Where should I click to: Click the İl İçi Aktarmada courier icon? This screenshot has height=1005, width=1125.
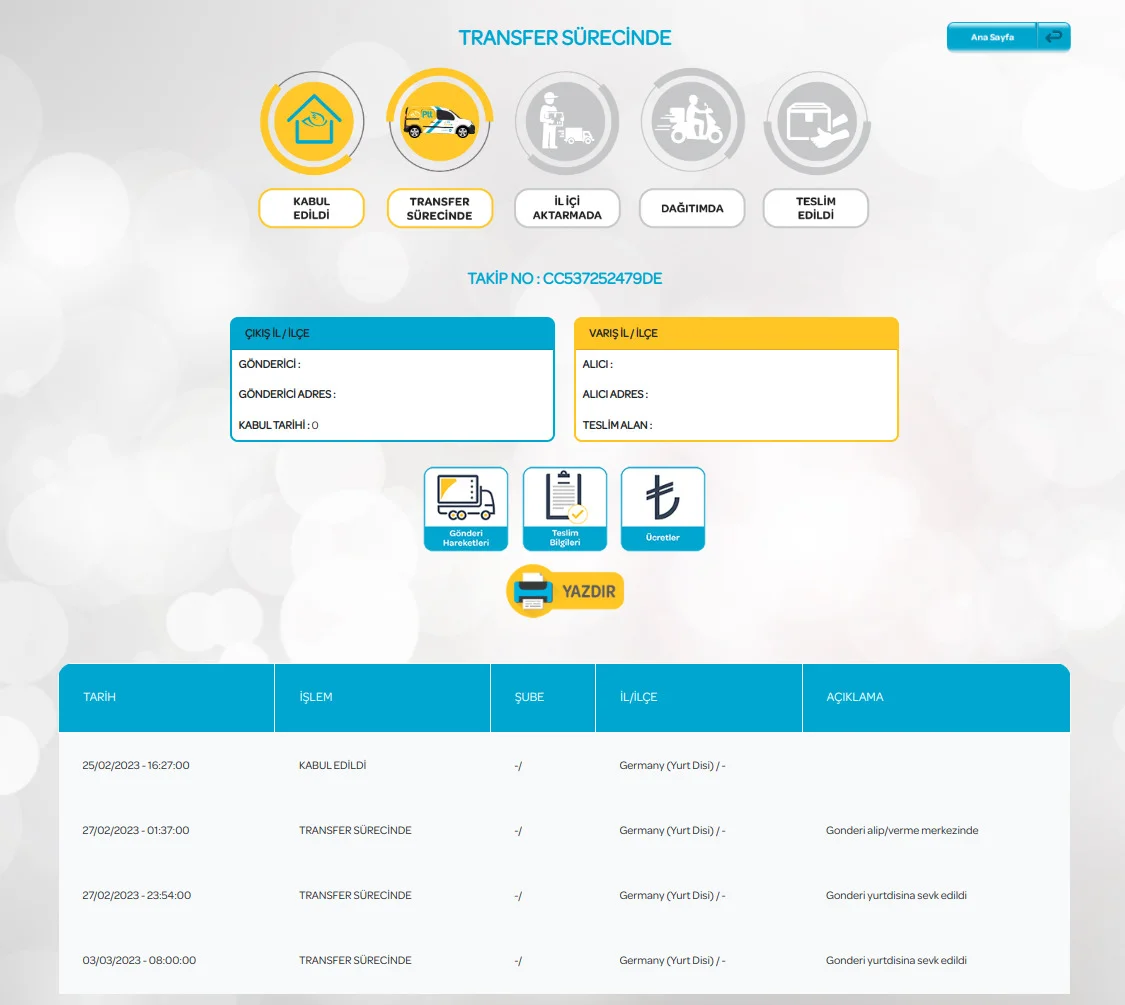[565, 121]
